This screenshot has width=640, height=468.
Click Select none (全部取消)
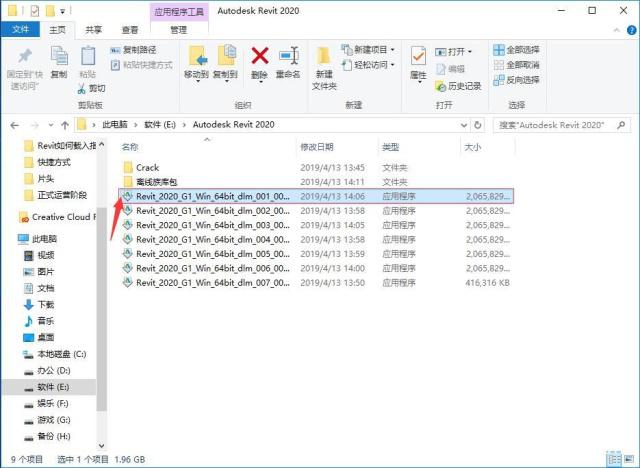tap(516, 65)
